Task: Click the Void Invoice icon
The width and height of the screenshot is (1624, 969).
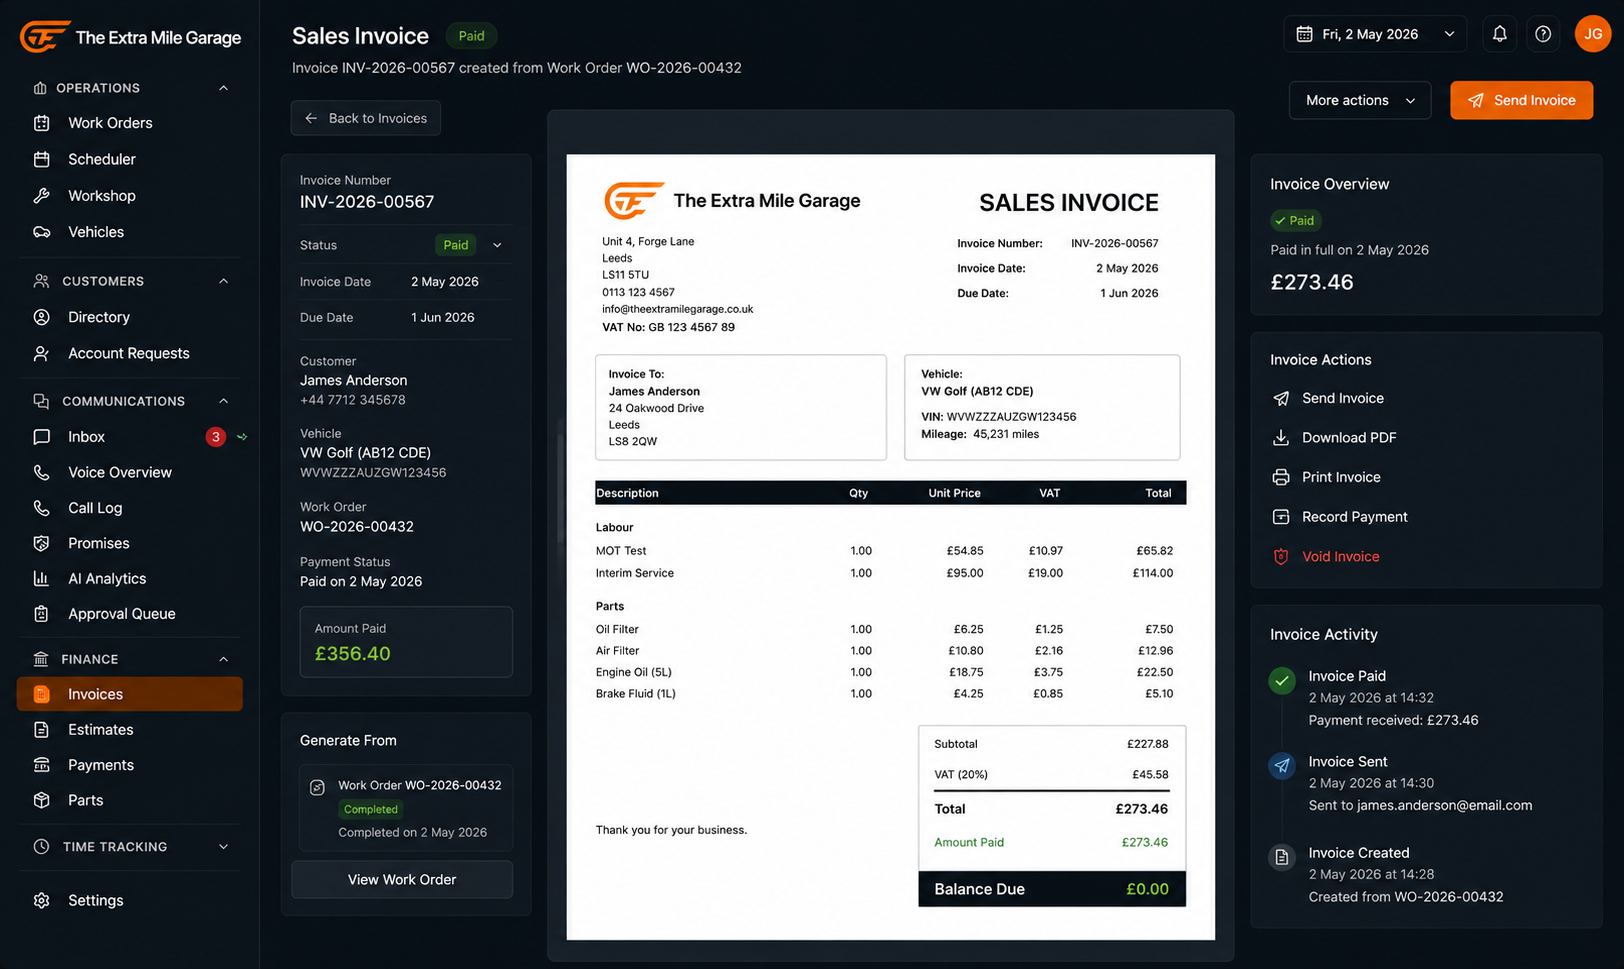Action: tap(1281, 557)
